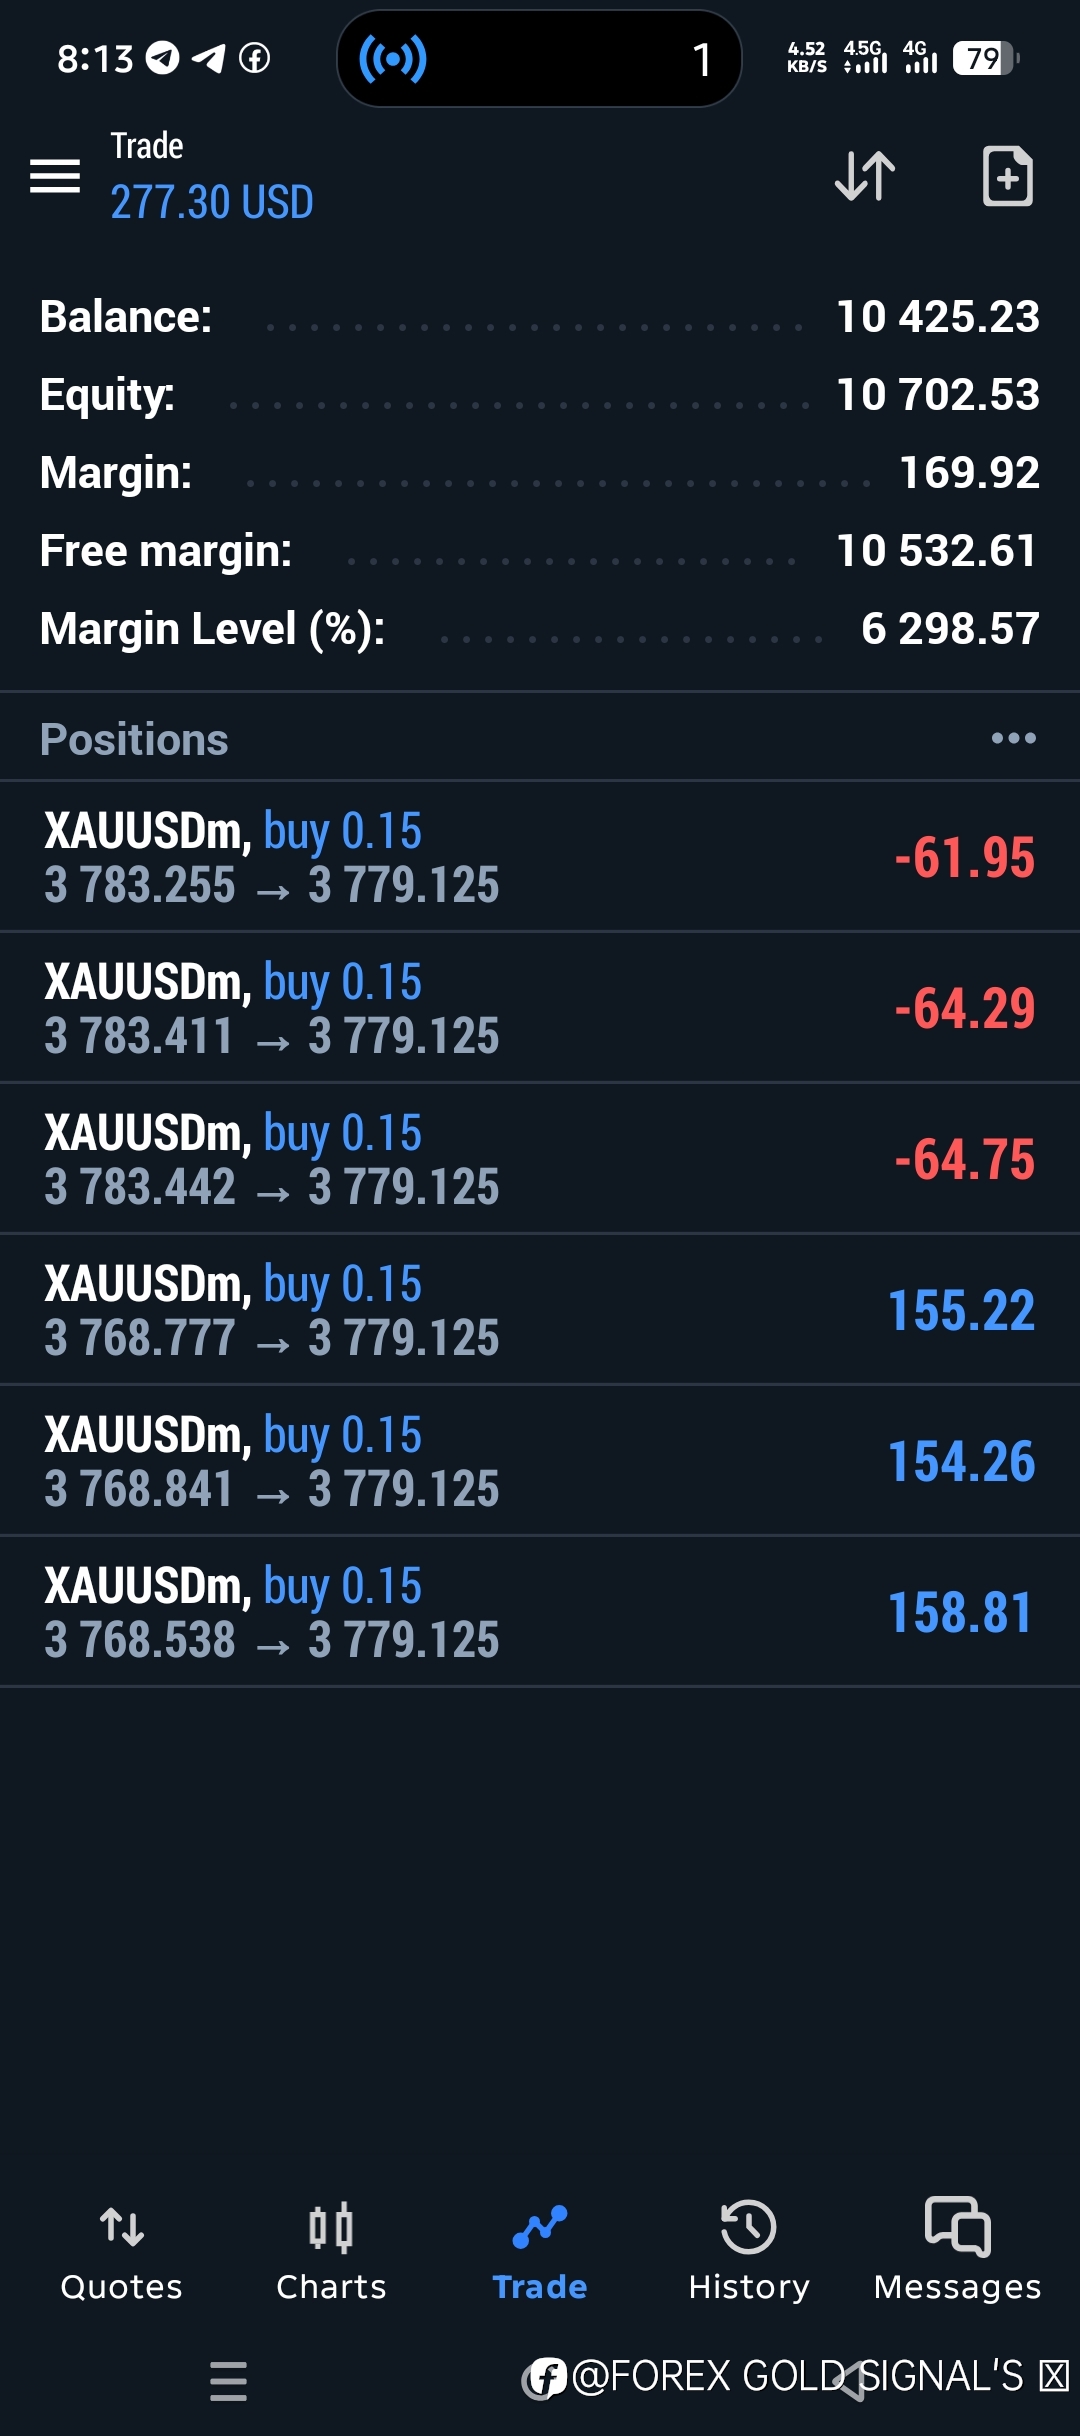Tap the hotspot live indicator pill
1080x2436 pixels.
coord(539,59)
